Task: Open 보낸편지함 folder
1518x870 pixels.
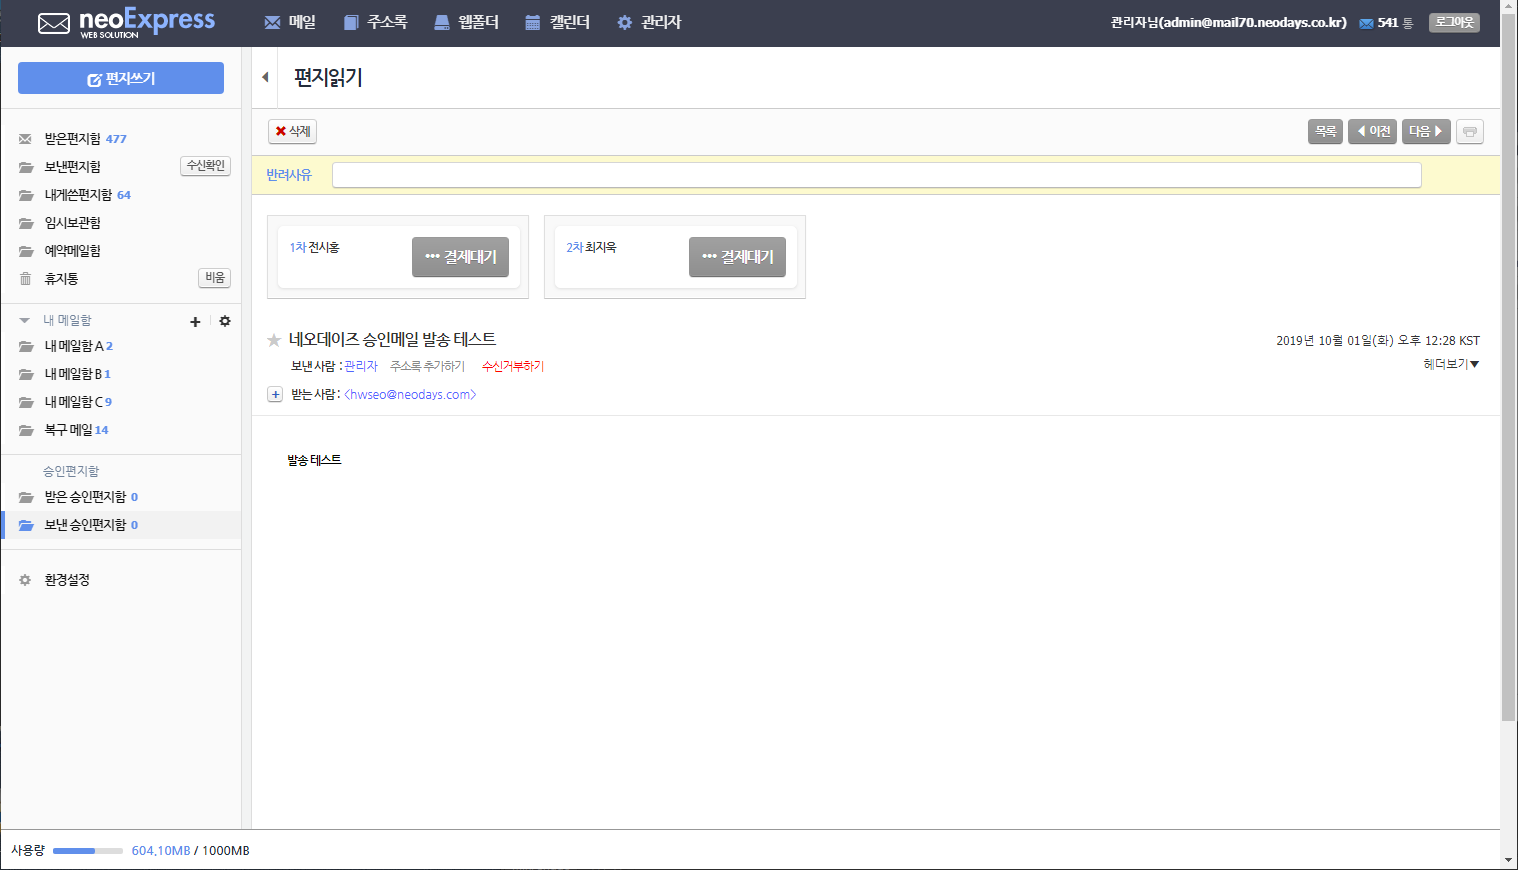Action: (72, 167)
